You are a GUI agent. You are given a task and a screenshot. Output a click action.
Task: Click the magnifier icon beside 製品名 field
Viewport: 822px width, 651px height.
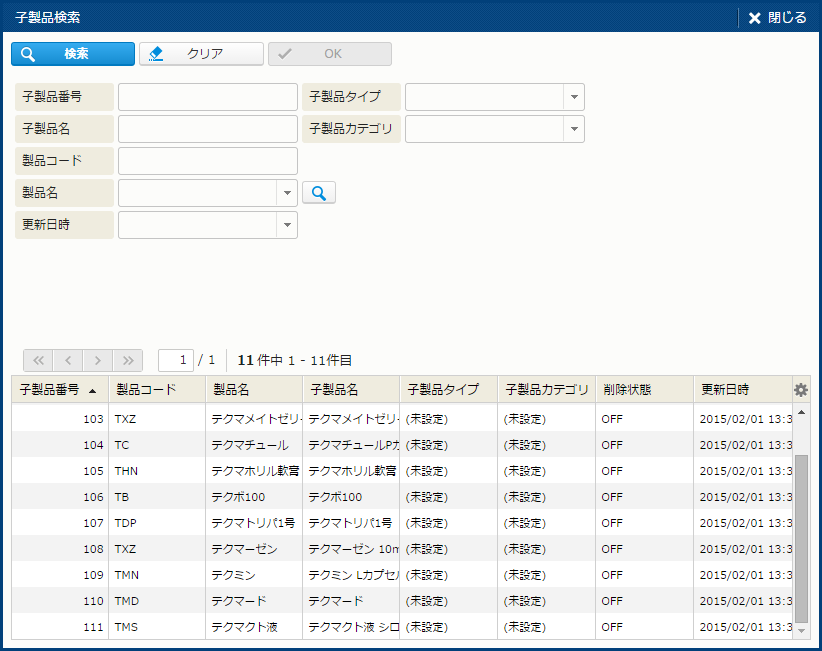coord(319,193)
